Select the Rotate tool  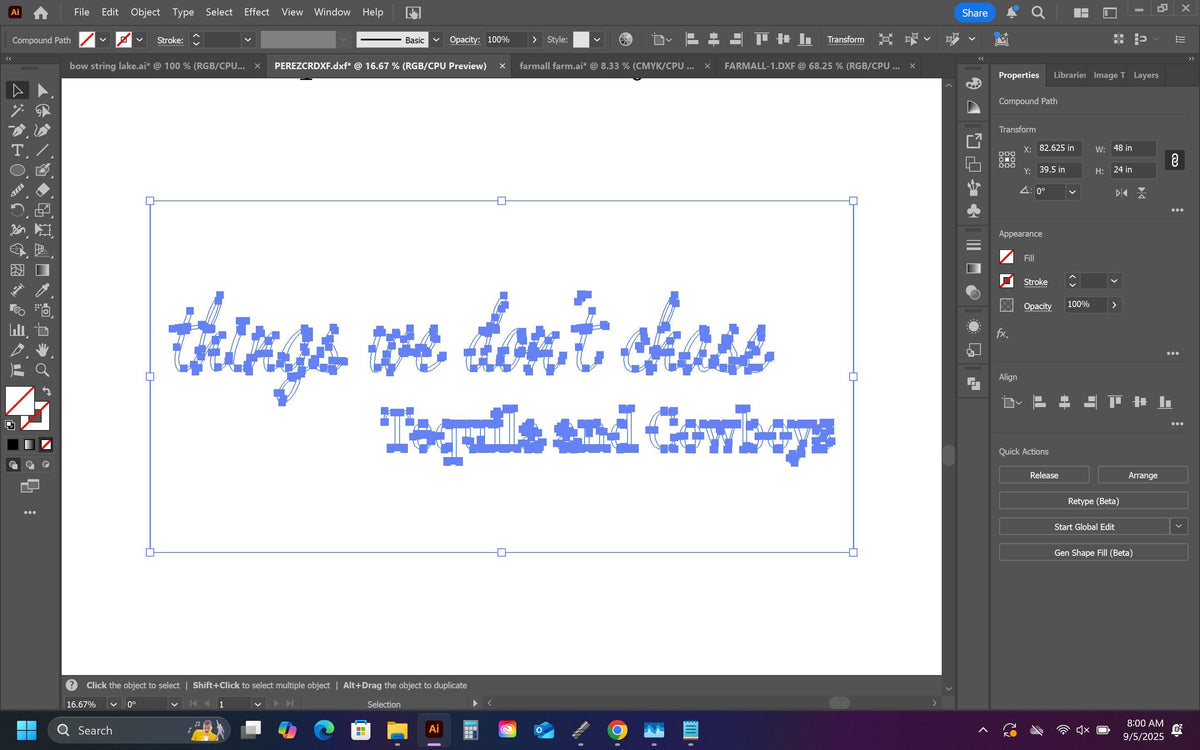pos(17,210)
